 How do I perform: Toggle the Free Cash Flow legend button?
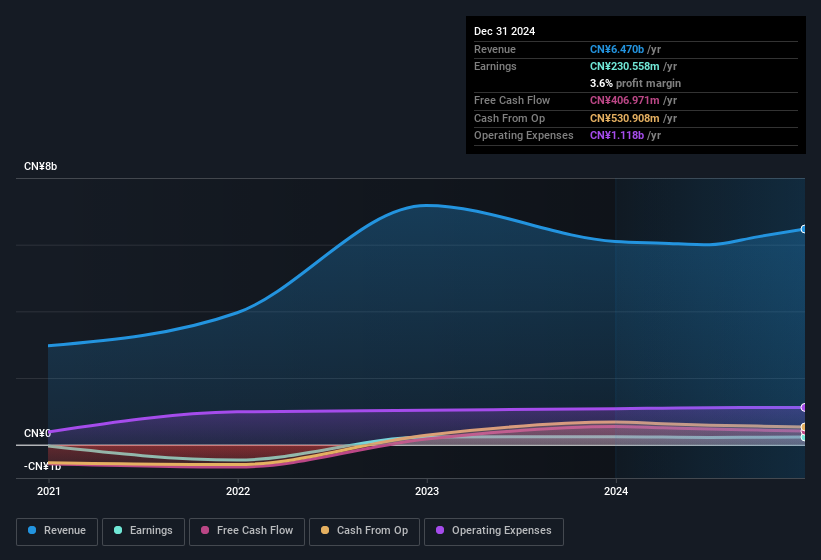247,531
